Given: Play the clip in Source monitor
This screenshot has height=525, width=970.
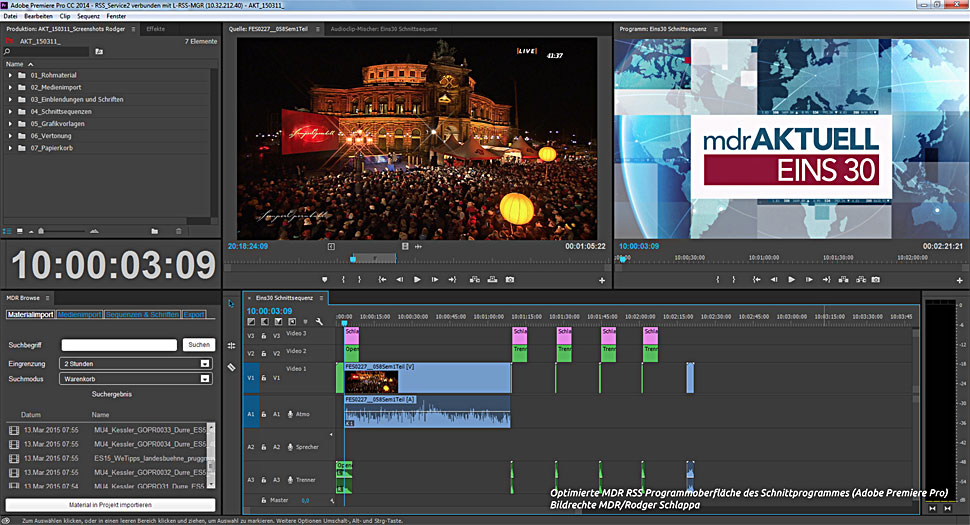Looking at the screenshot, I should 418,280.
